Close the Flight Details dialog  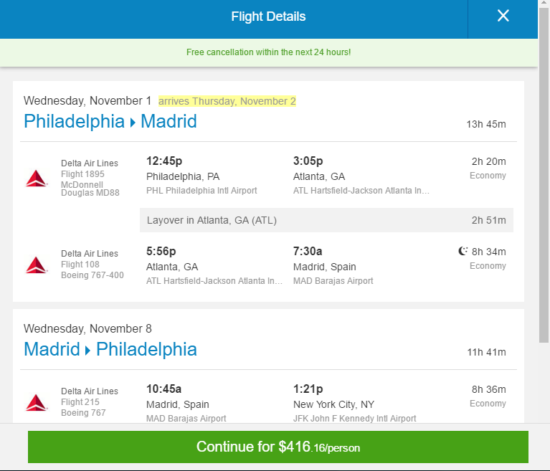click(x=503, y=16)
